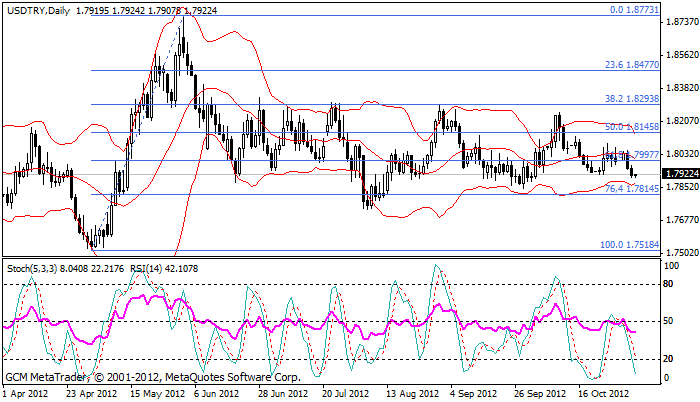
Task: Click the 4 Sep 2012 date label
Action: click(x=474, y=394)
